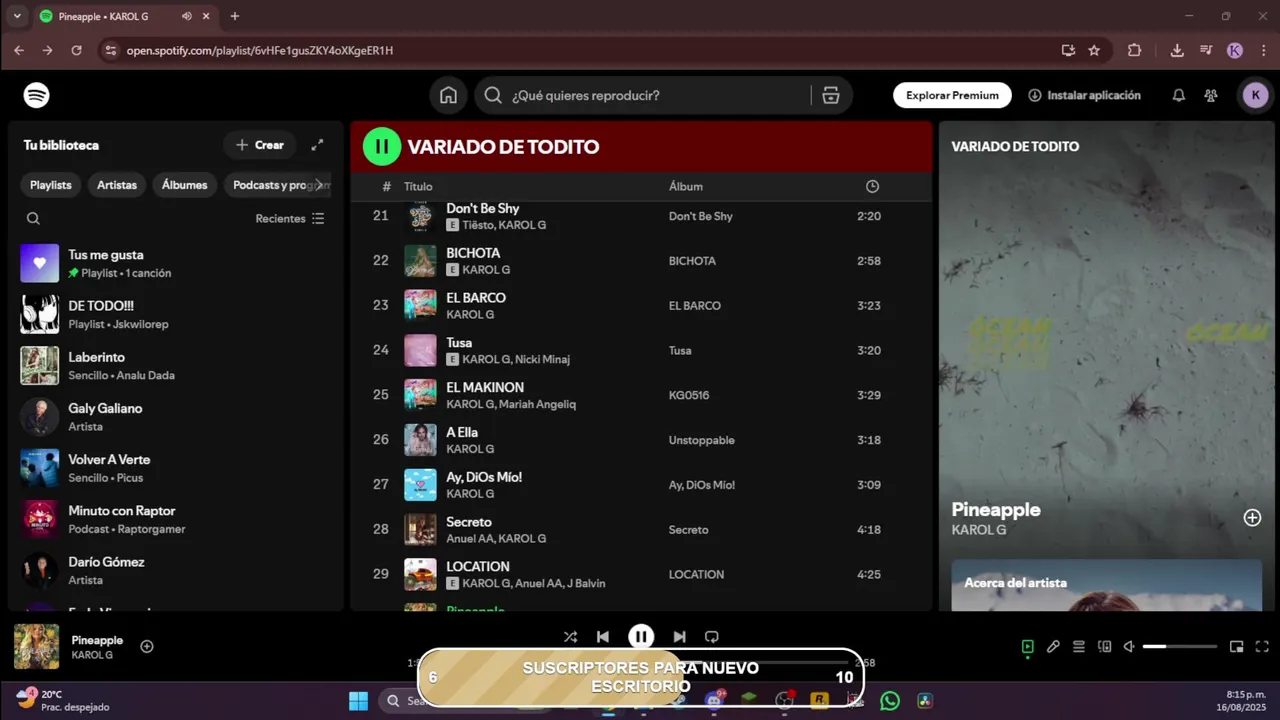1280x720 pixels.
Task: Pause the VARIADO DE TODITO playlist with the green button
Action: click(x=381, y=146)
